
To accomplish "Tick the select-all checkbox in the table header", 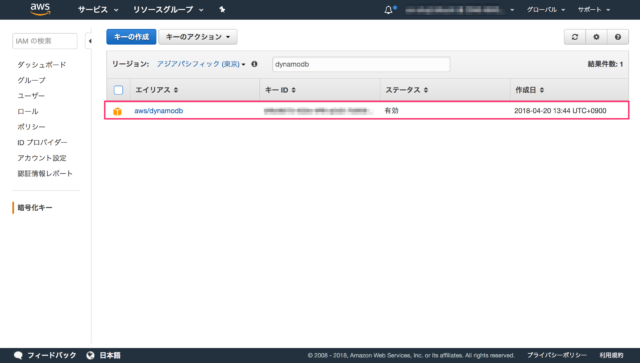I will 118,90.
